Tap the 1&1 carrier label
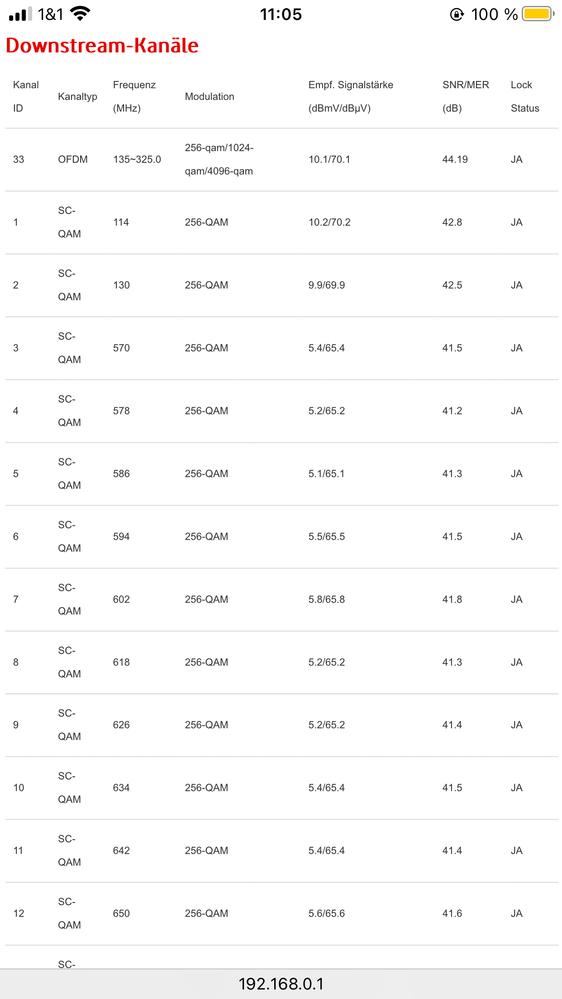Viewport: 562px width, 999px height. [x=50, y=14]
